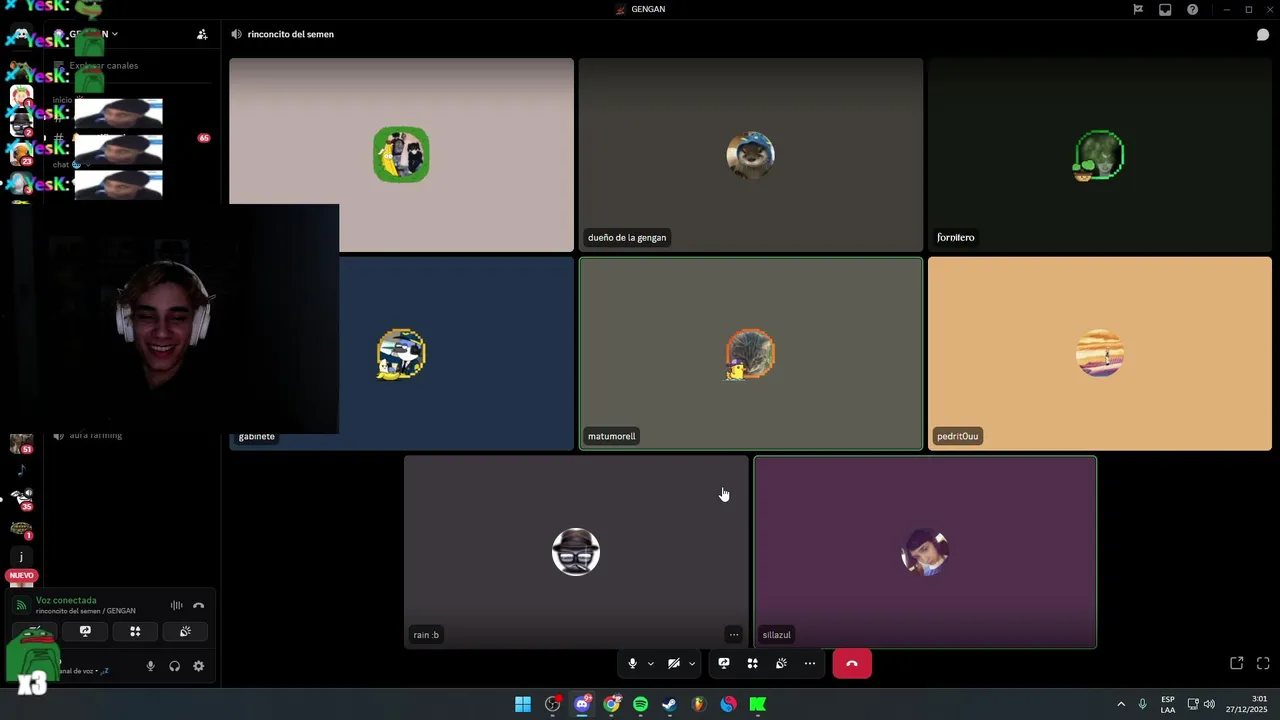Open the help question mark icon

(x=1193, y=9)
